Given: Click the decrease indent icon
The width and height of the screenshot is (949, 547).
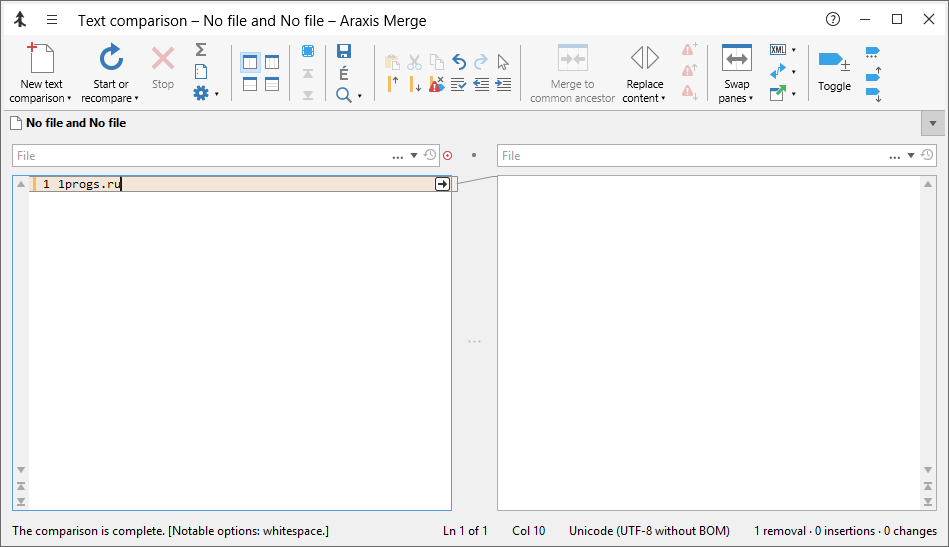Looking at the screenshot, I should [481, 84].
